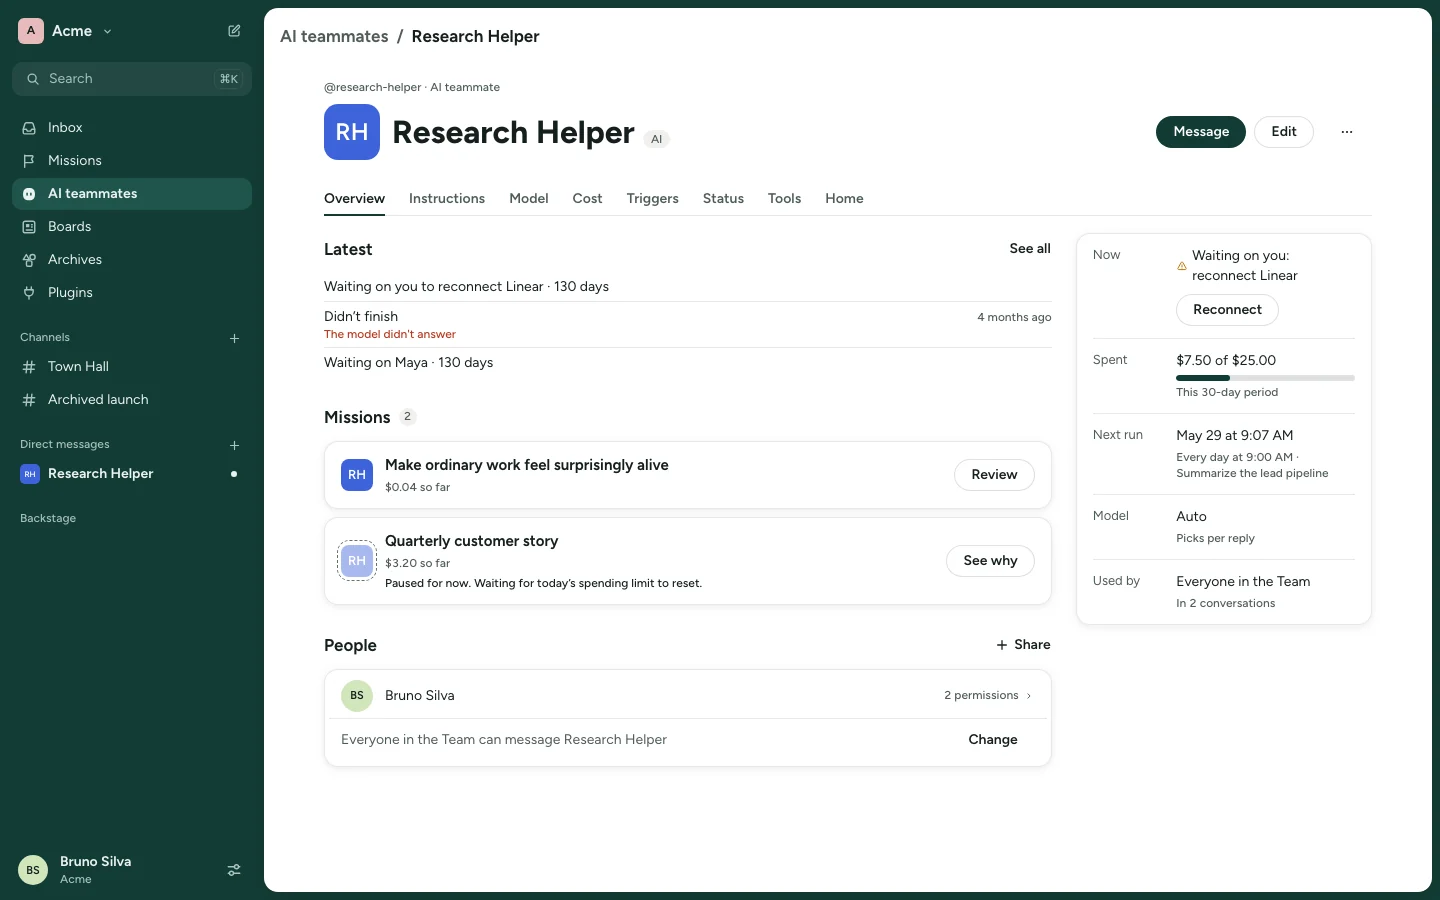
Task: Click the BS avatar in People list
Action: [357, 696]
